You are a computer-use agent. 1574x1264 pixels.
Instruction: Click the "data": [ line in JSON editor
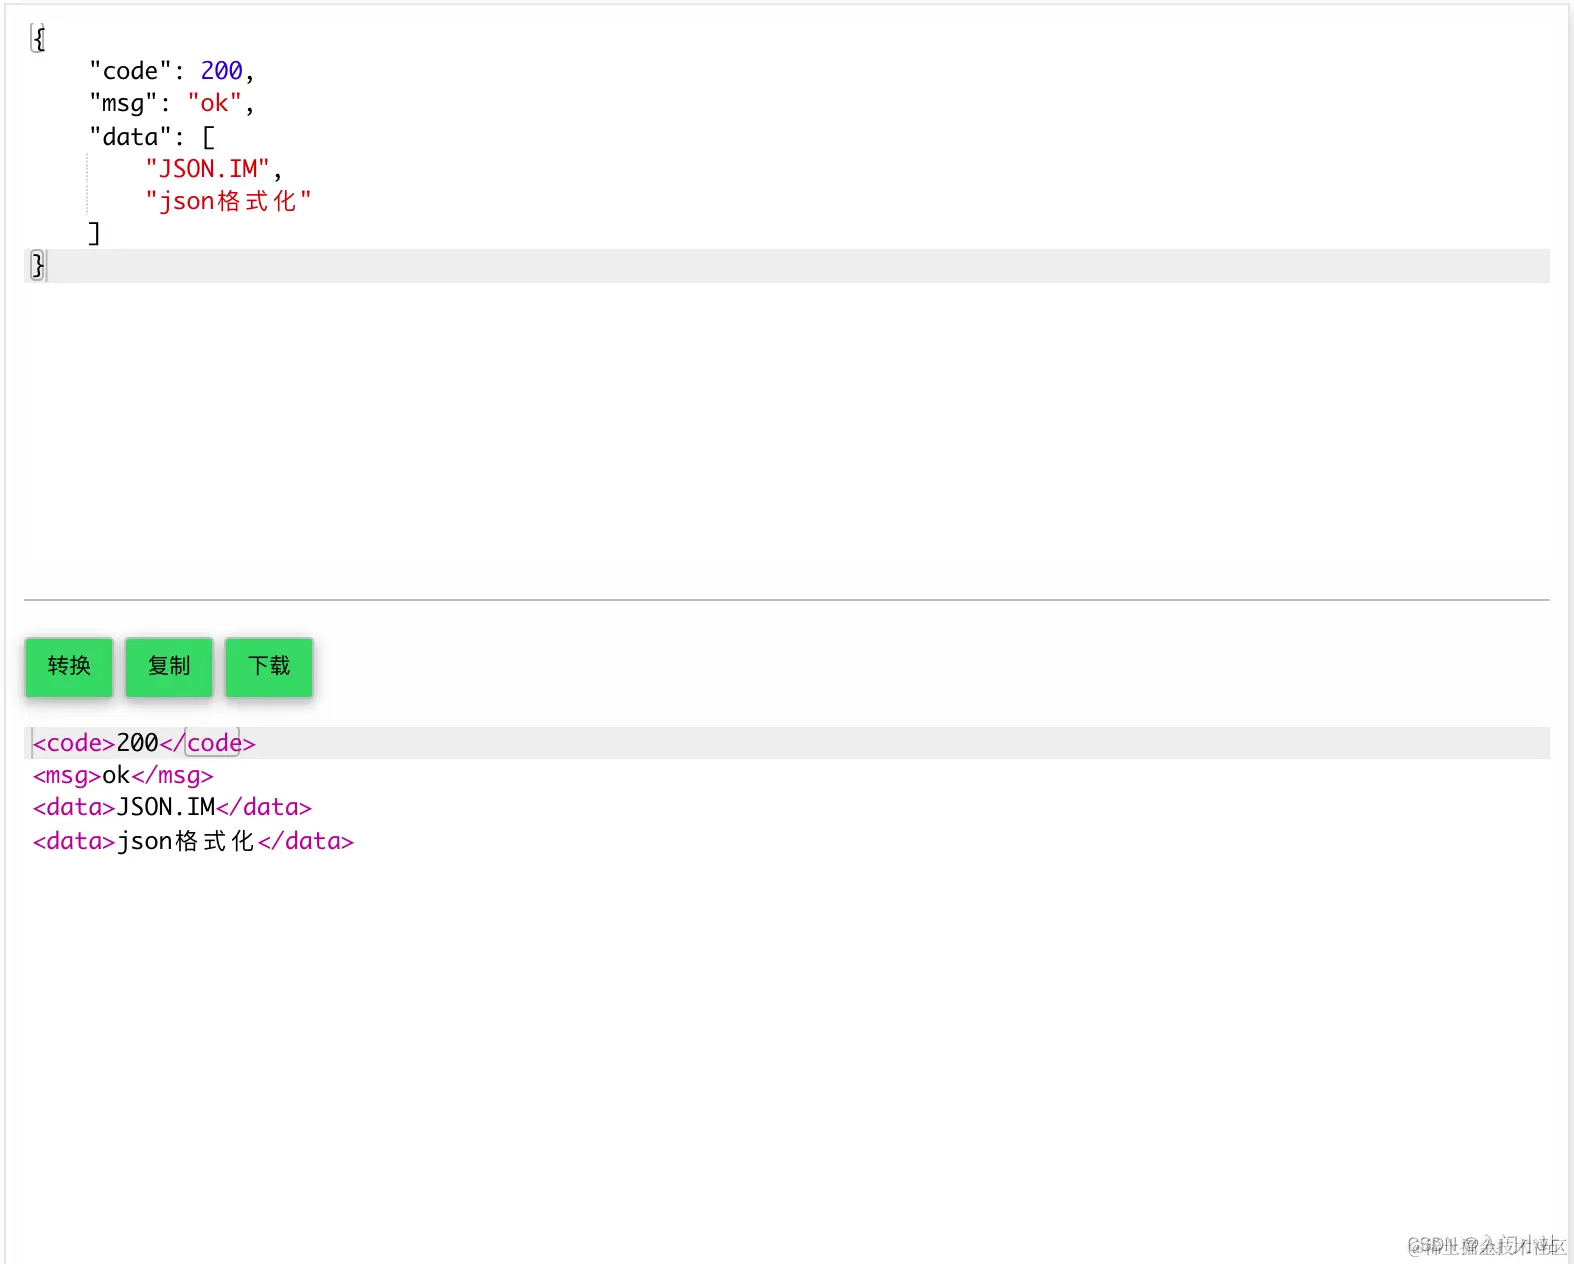151,136
